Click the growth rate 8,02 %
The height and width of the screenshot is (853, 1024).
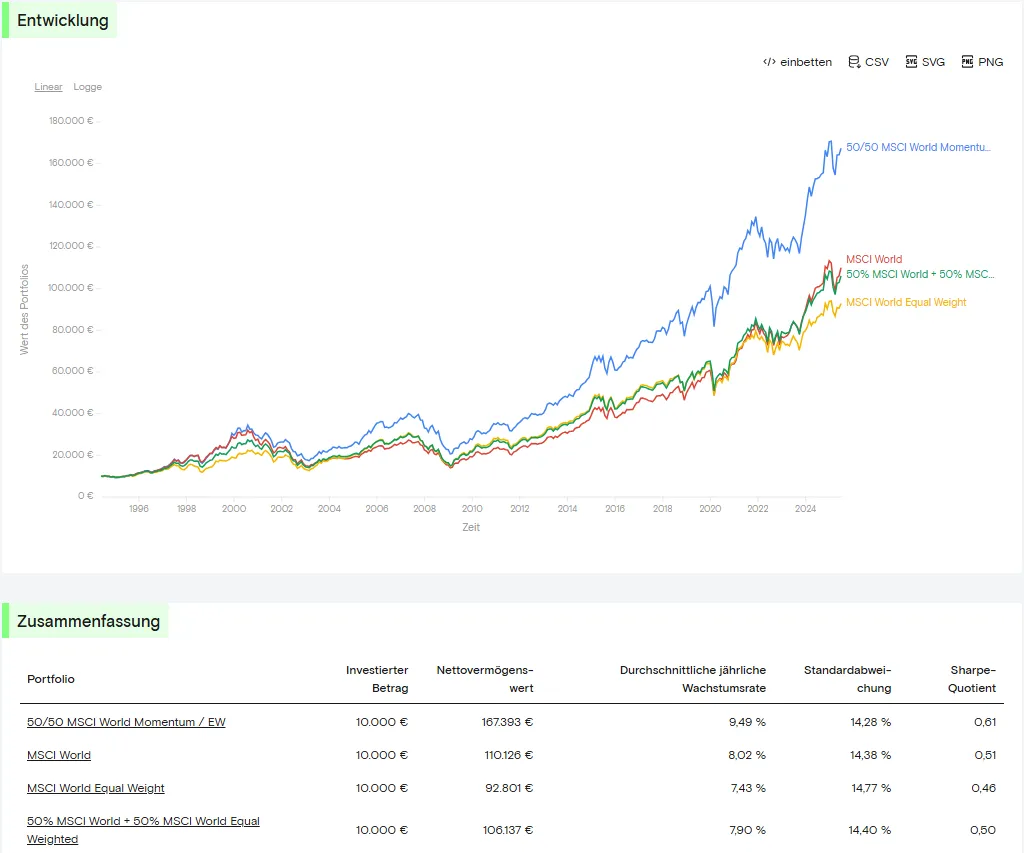coord(747,755)
